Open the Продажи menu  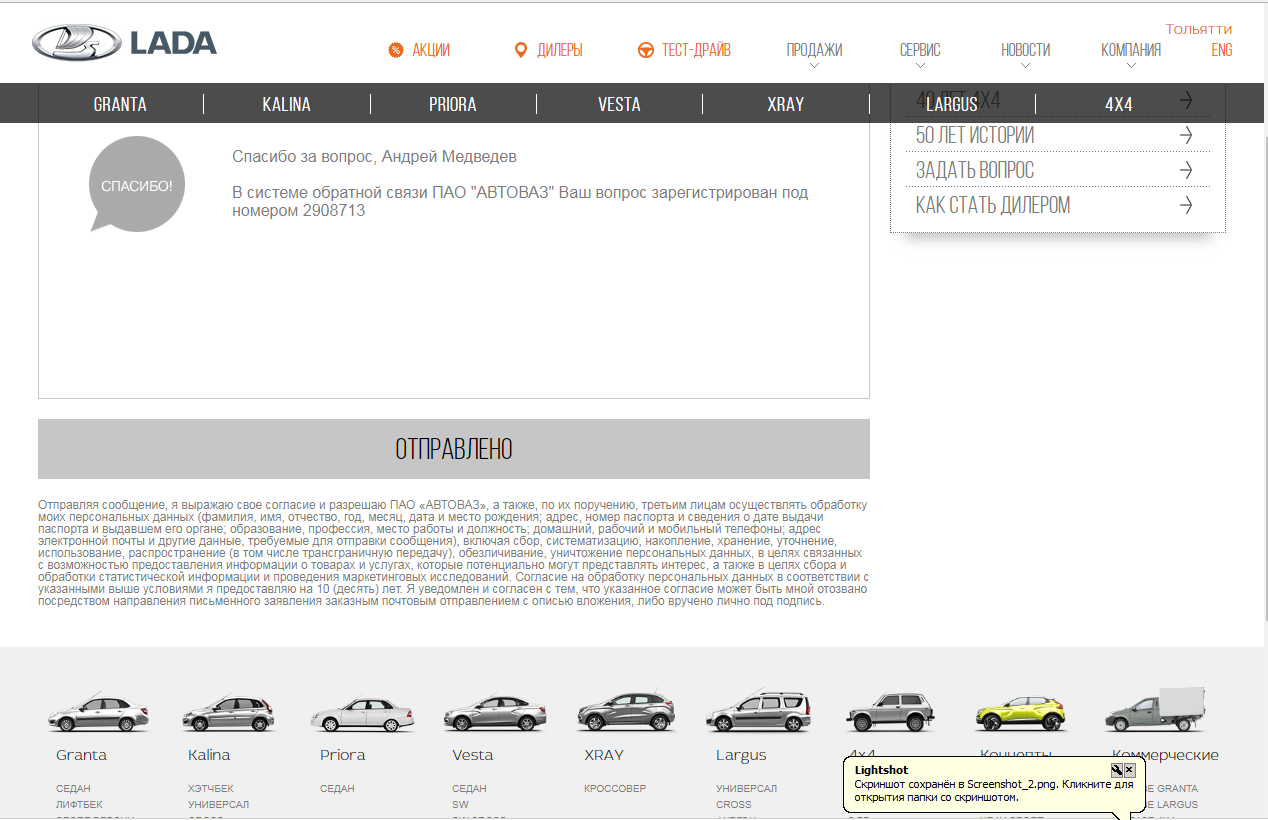point(814,50)
